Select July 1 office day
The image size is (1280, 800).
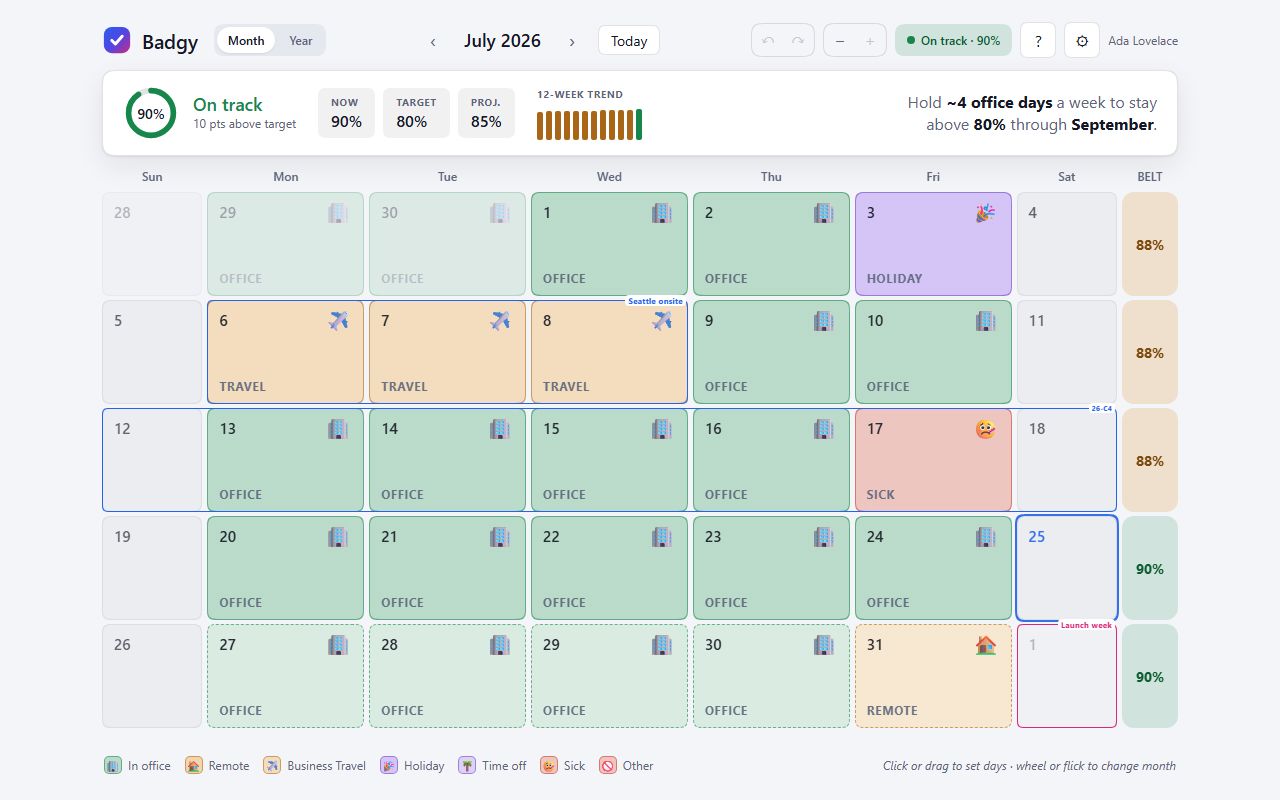tap(609, 244)
